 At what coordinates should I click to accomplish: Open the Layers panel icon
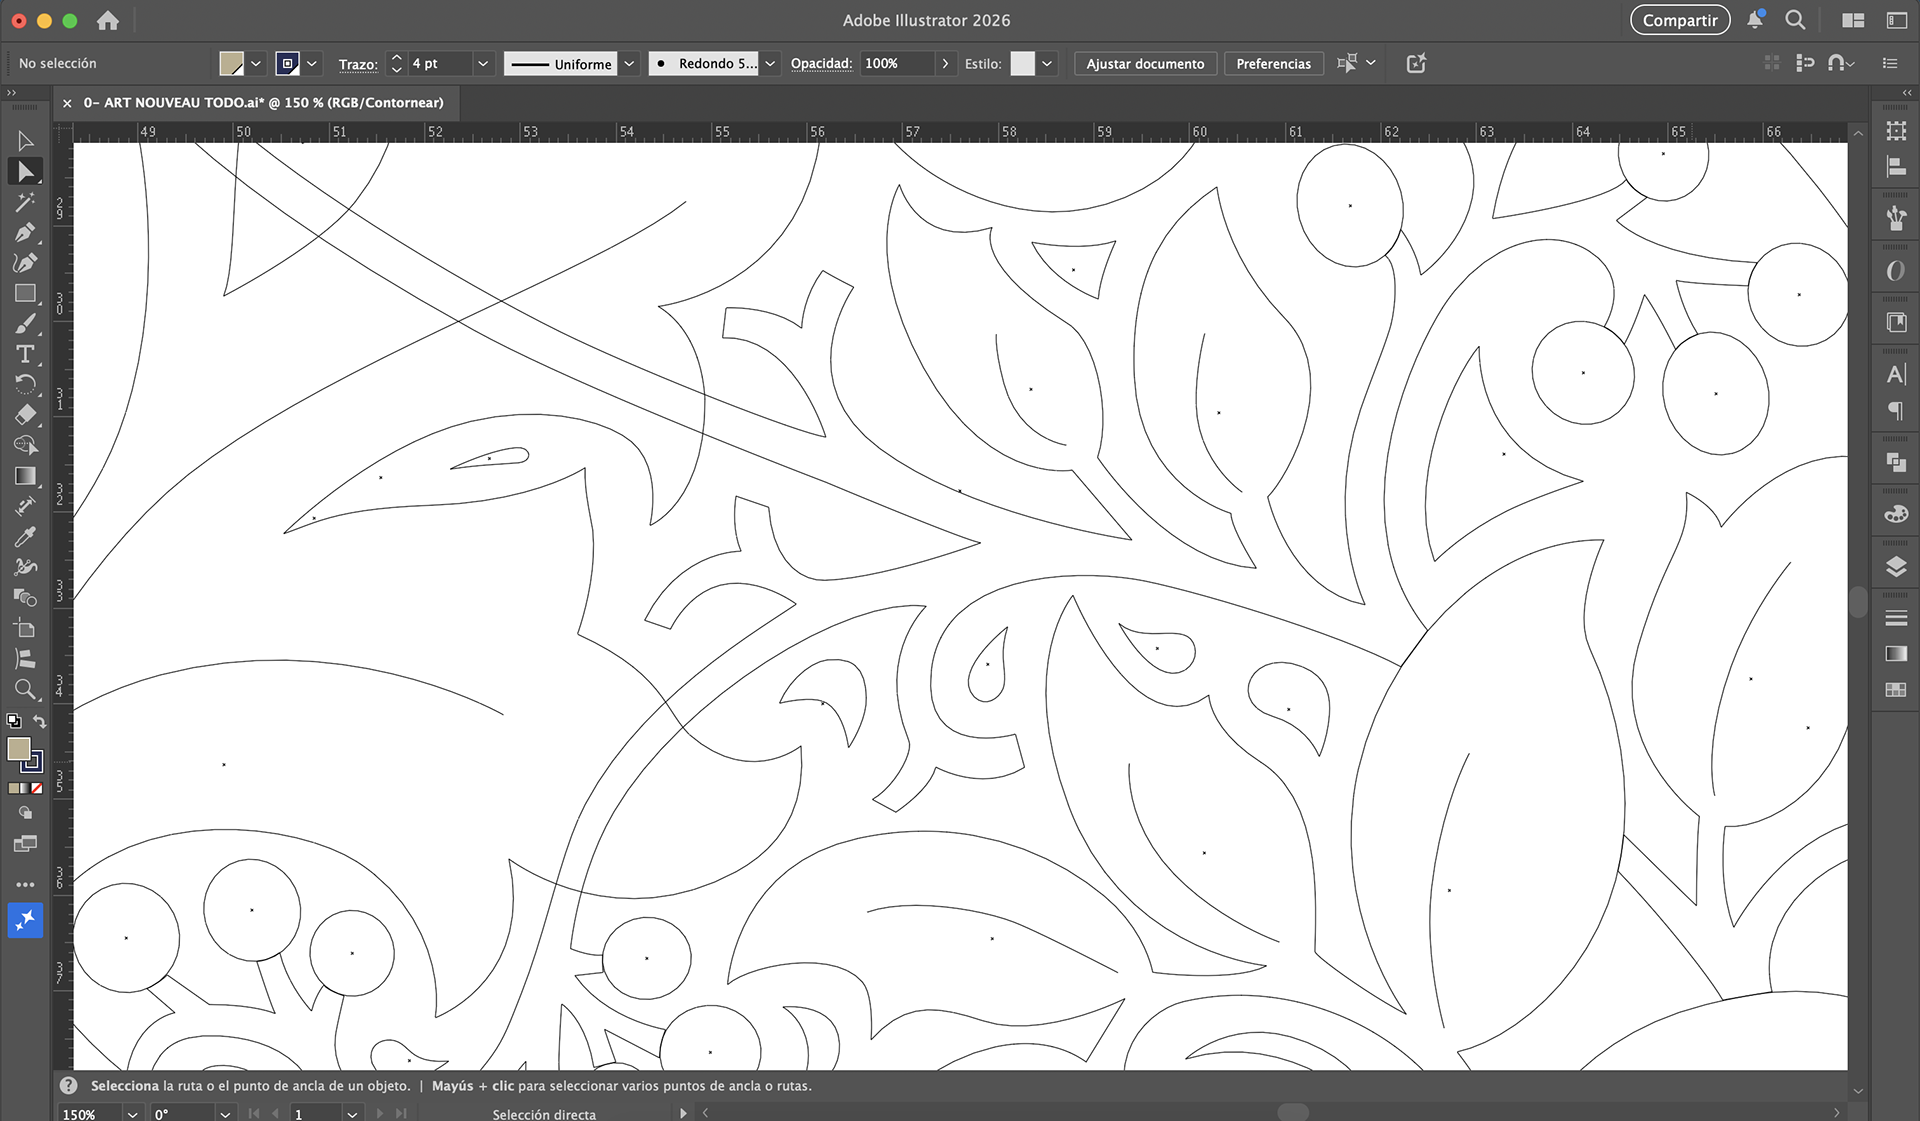click(x=1895, y=567)
